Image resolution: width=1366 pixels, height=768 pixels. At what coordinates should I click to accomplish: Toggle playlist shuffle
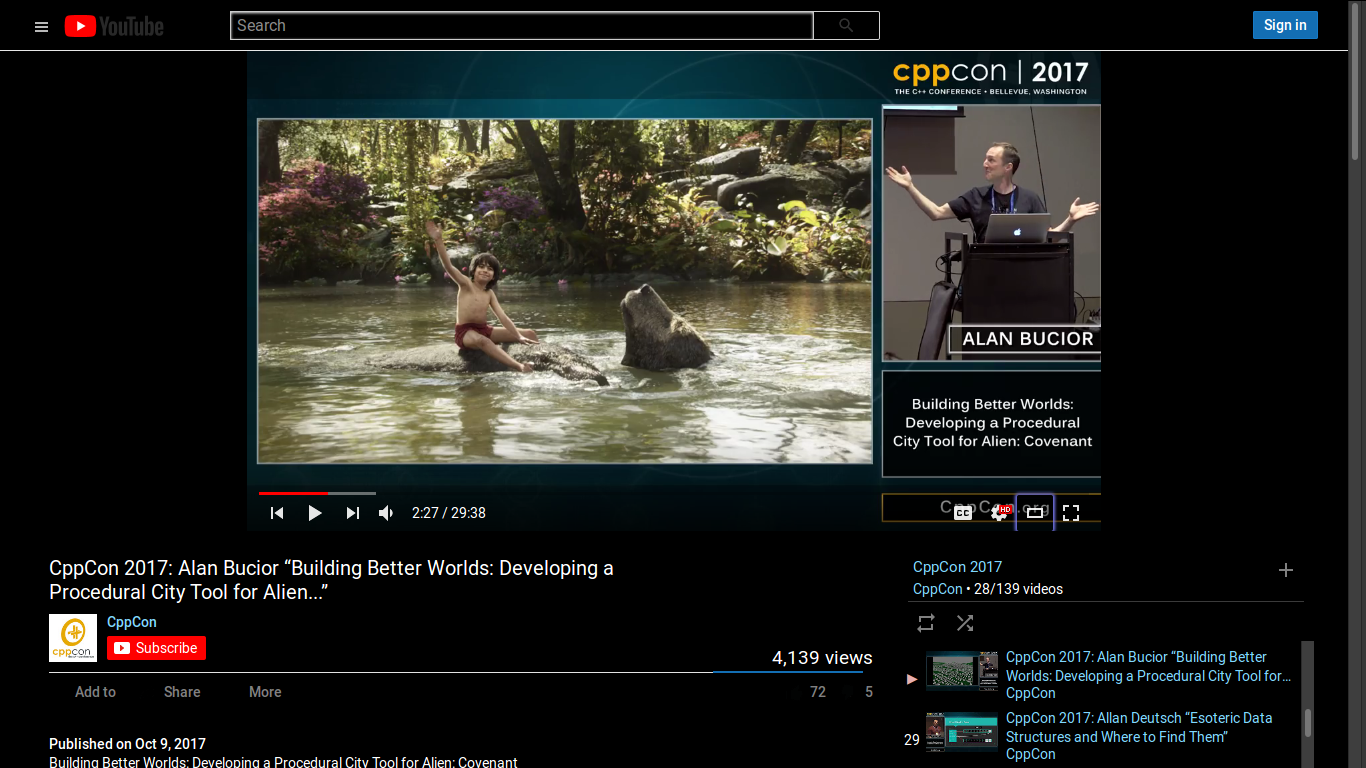[x=964, y=623]
